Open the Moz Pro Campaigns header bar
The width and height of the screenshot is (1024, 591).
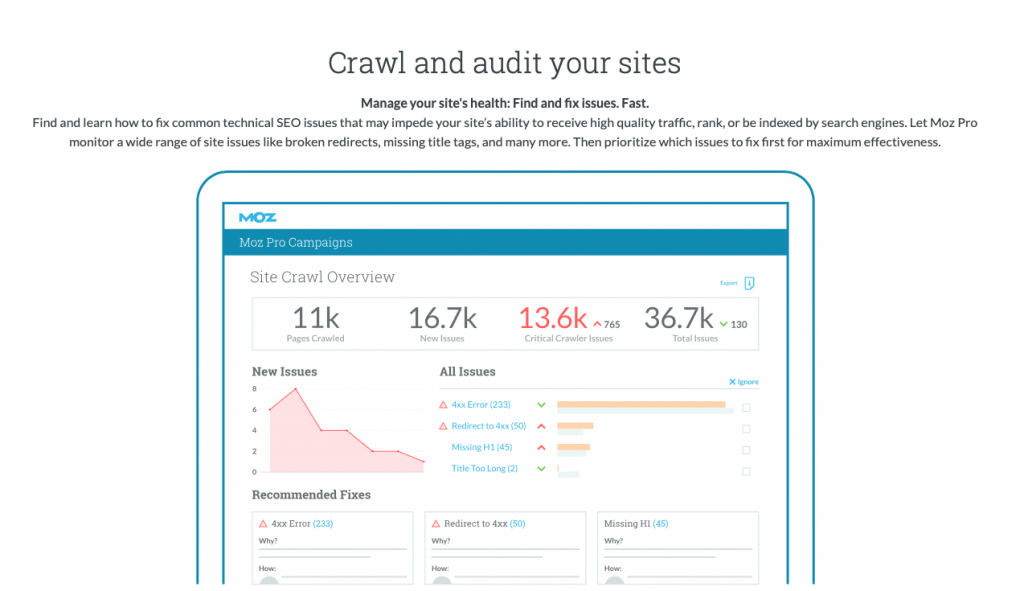coord(505,242)
